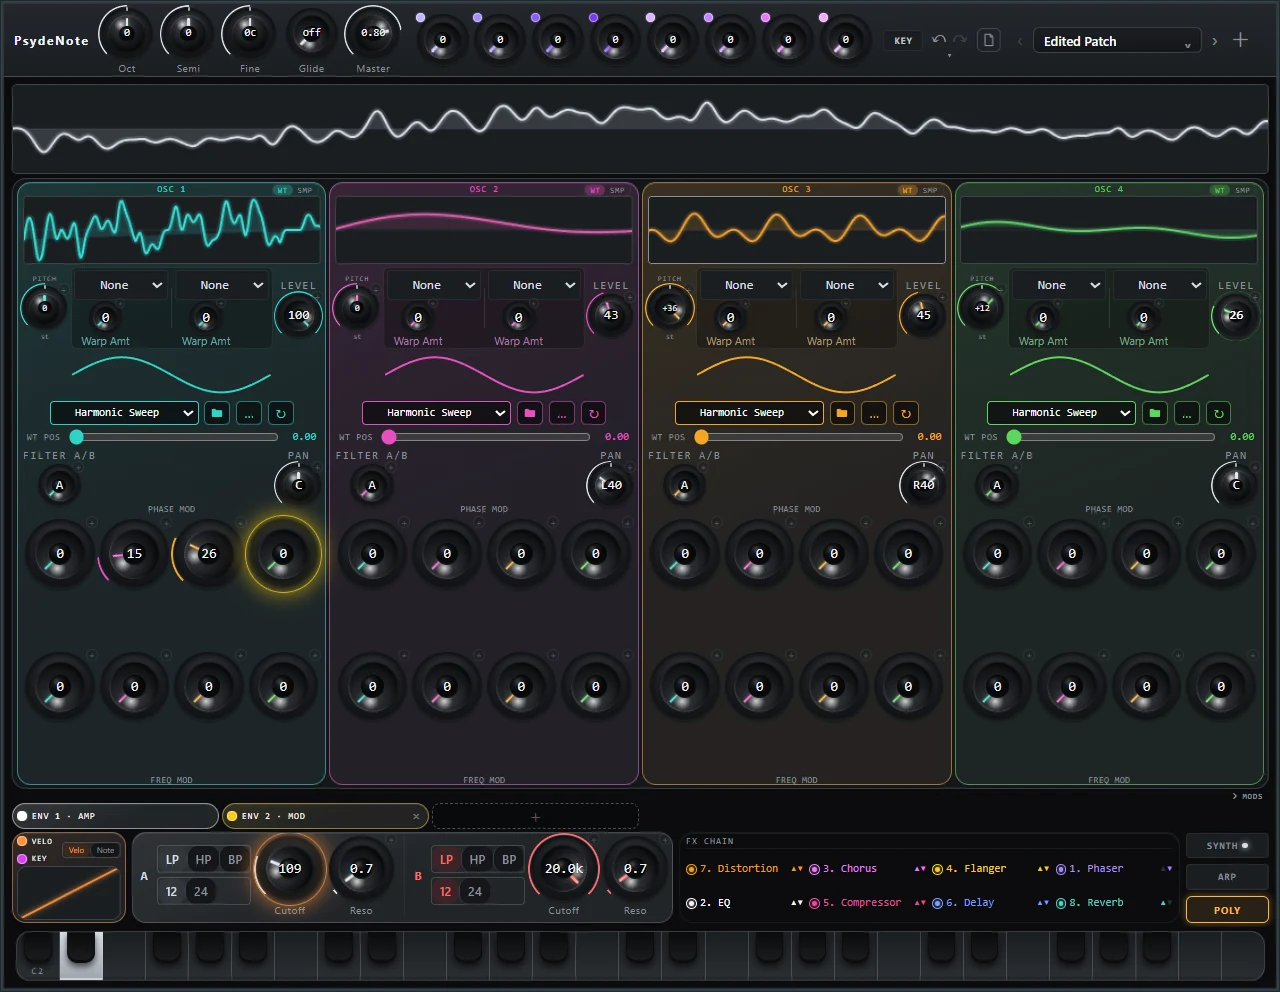The image size is (1280, 992).
Task: Open the OSC 1 wavetable folder browser
Action: (x=217, y=413)
